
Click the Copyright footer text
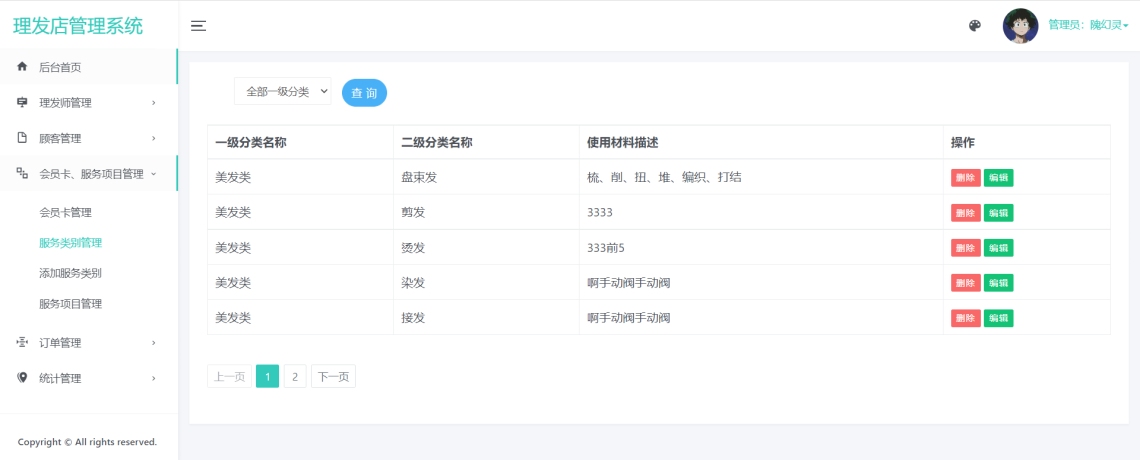coord(87,442)
